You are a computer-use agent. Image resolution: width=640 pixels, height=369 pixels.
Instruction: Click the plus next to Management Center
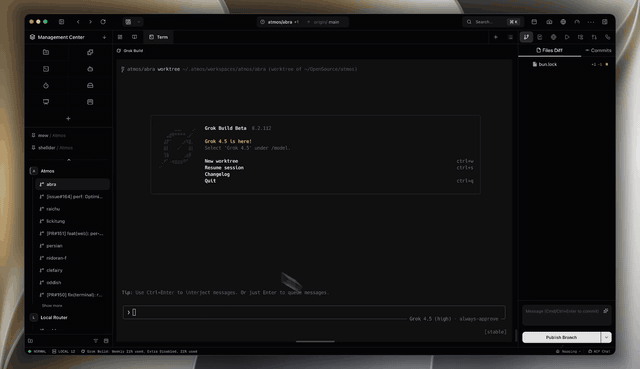[x=104, y=37]
